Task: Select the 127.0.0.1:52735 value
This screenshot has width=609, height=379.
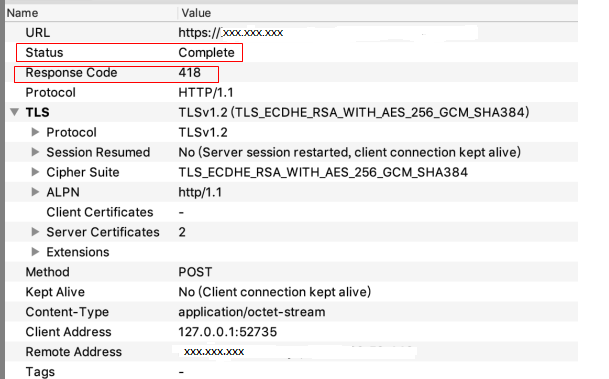Action: point(228,332)
